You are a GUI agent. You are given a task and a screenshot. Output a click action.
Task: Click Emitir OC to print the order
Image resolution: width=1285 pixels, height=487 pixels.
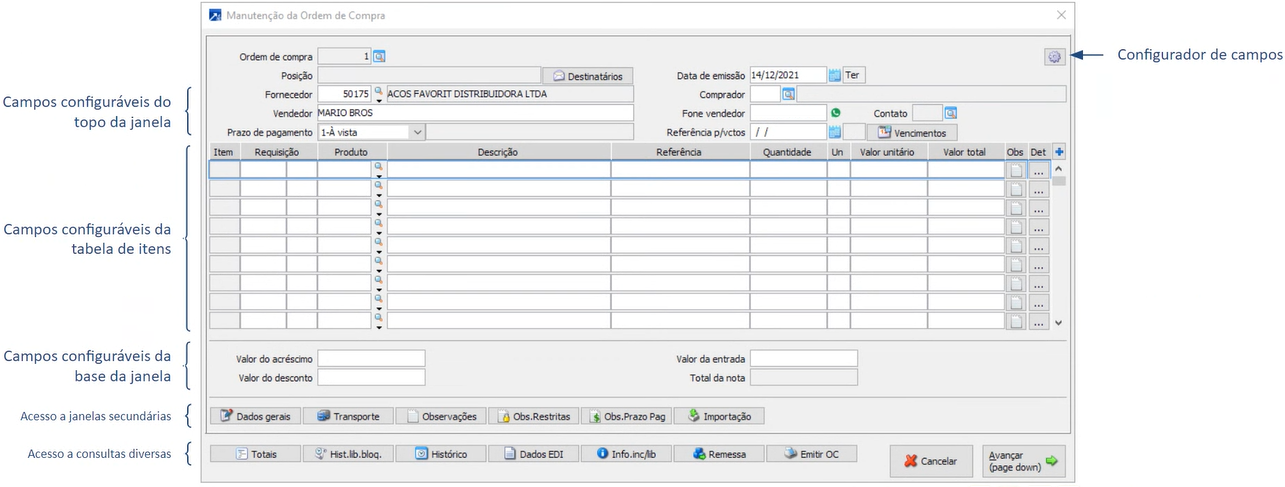pyautogui.click(x=811, y=453)
